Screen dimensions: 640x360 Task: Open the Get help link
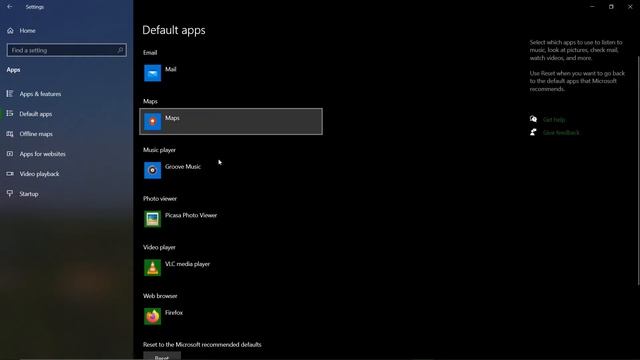pos(554,120)
